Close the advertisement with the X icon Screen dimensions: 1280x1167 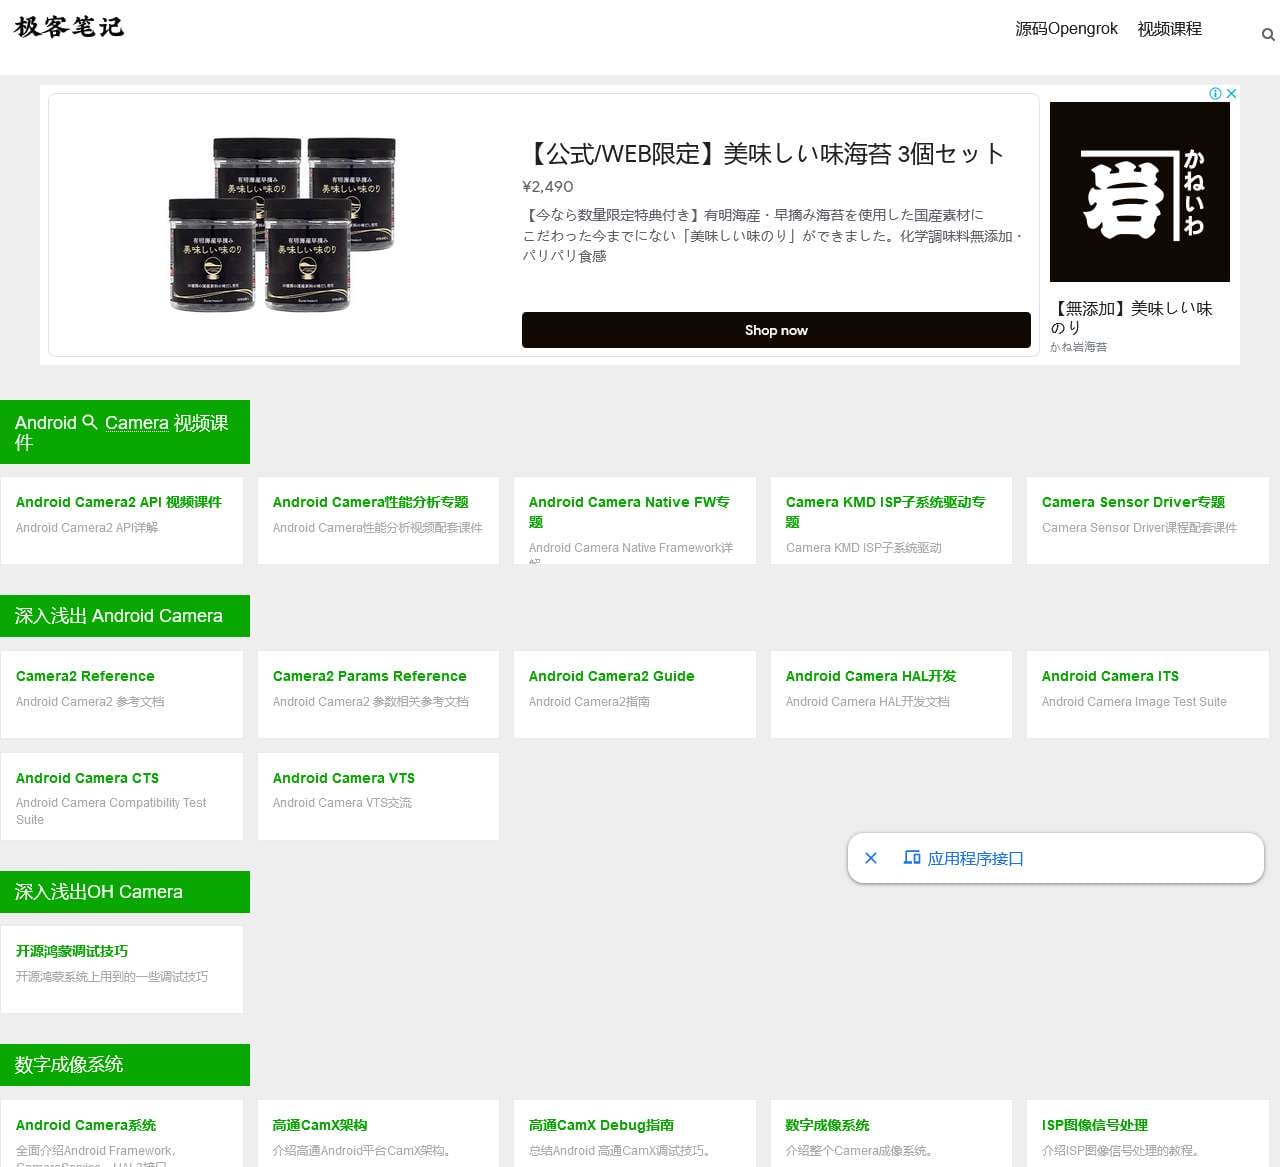(1232, 93)
